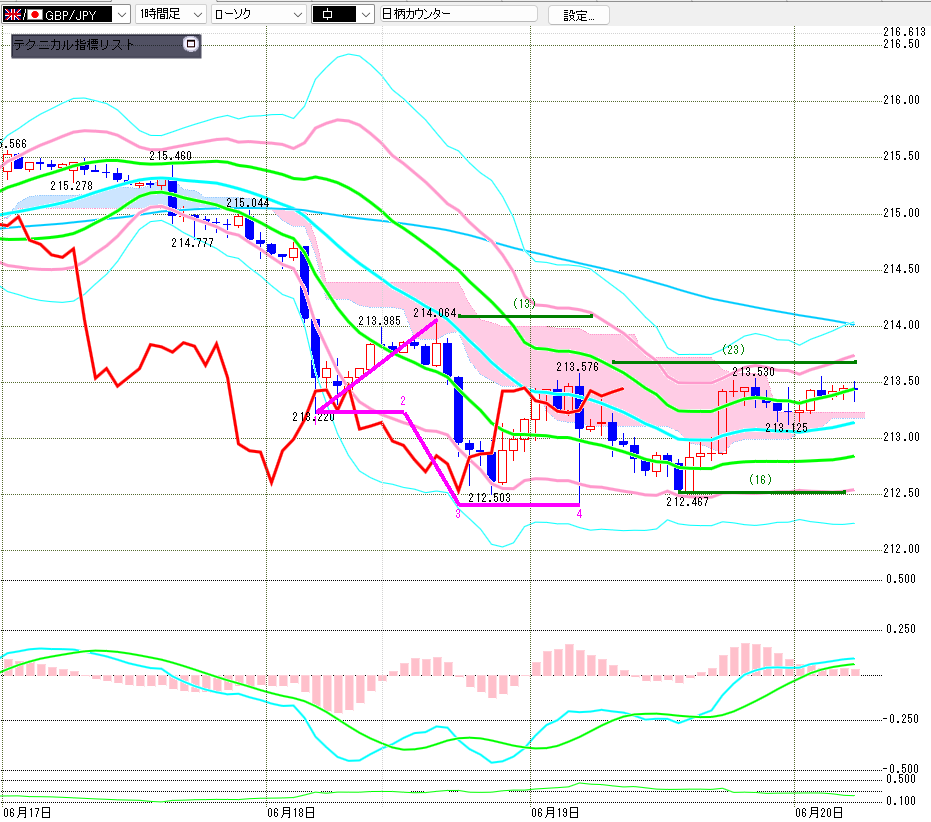Click the 215.00 price axis value
Image resolution: width=931 pixels, height=822 pixels.
tap(901, 213)
